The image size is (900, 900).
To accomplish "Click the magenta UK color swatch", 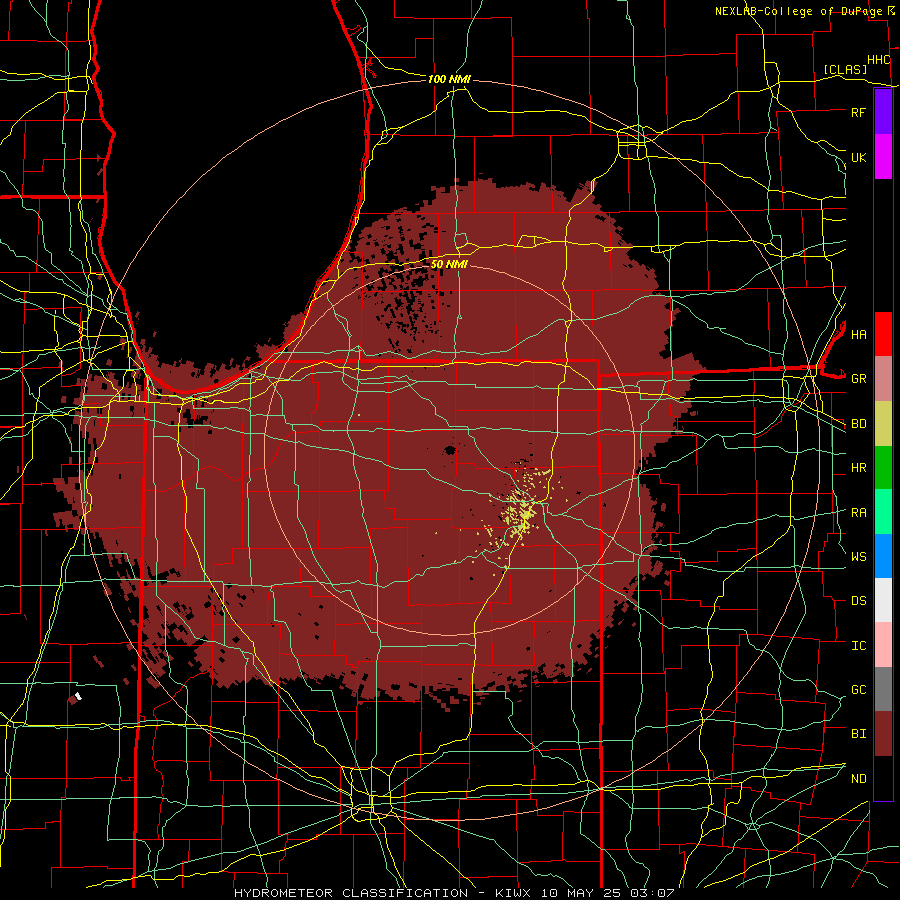I will coord(883,157).
